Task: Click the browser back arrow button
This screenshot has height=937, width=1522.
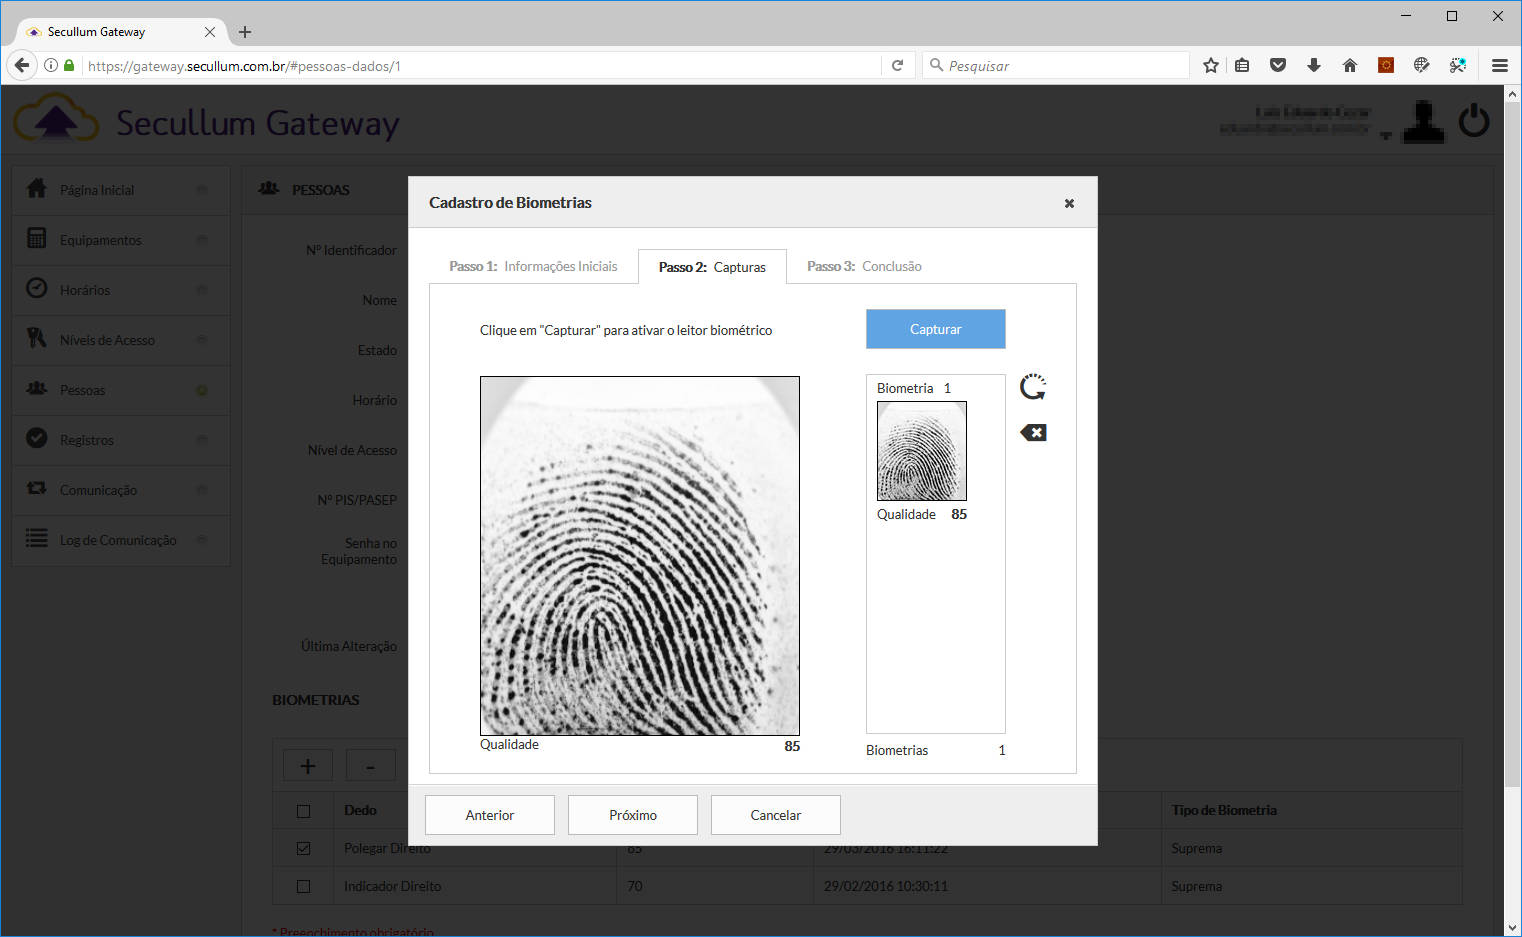Action: pyautogui.click(x=22, y=65)
